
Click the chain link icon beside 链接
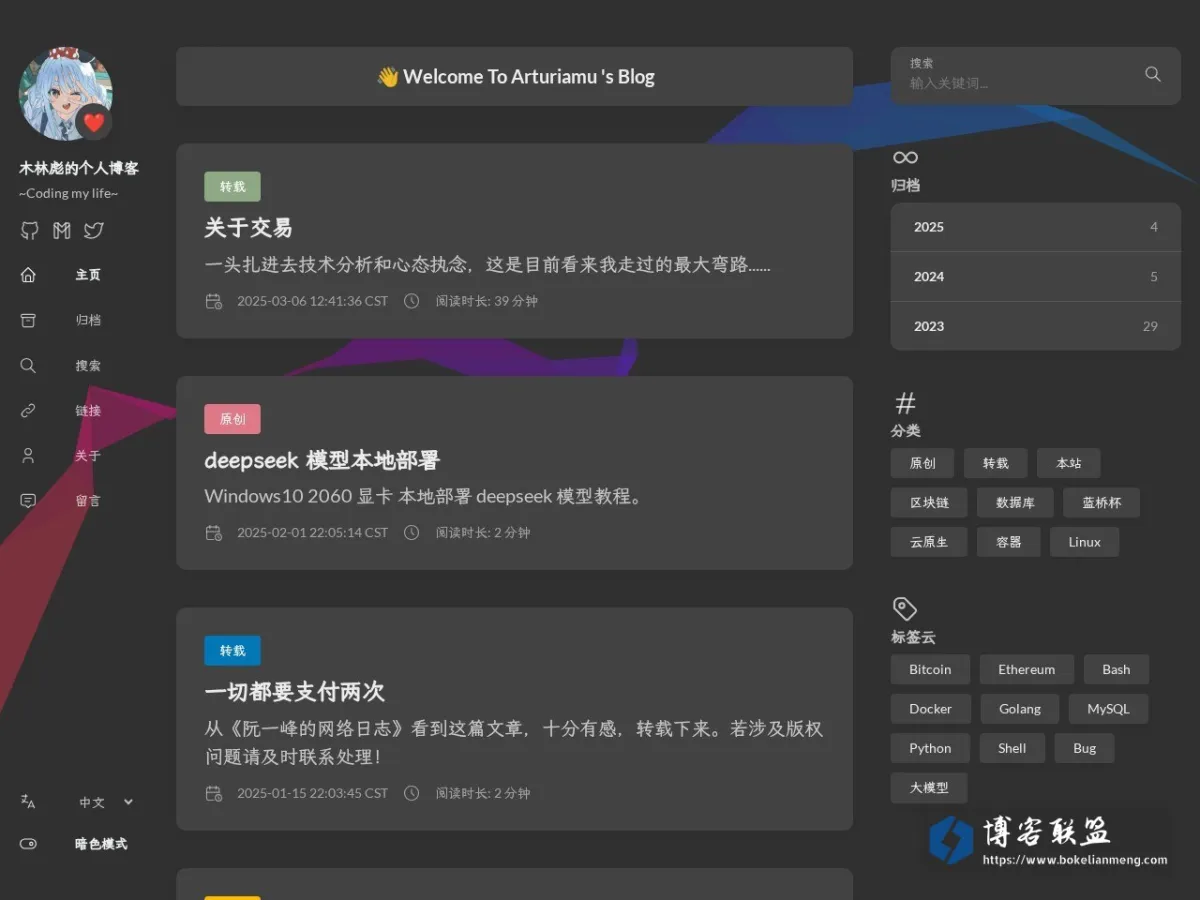(x=28, y=410)
